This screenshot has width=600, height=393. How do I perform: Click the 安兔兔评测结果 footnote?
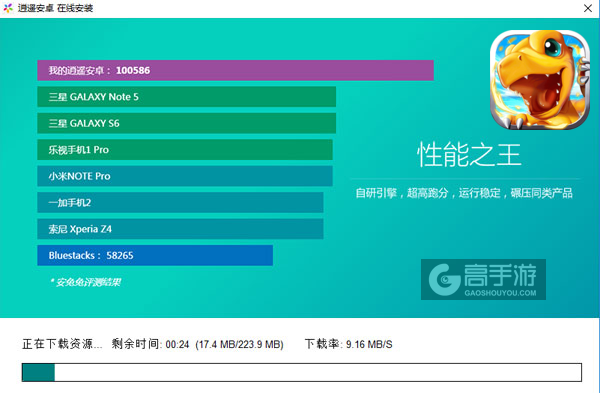(x=85, y=282)
